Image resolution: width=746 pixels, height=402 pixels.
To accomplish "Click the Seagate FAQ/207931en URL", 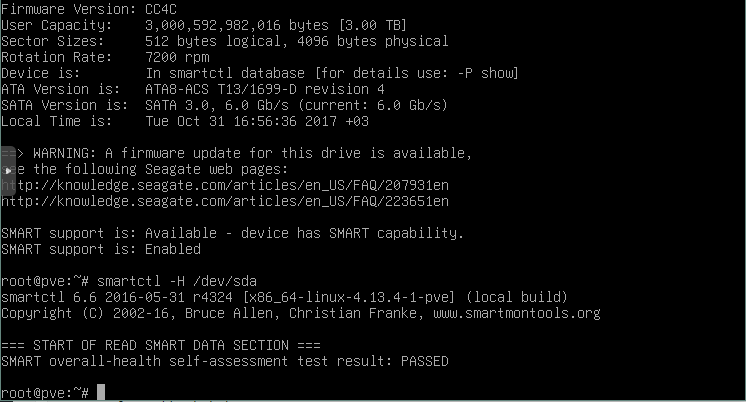I will point(225,185).
